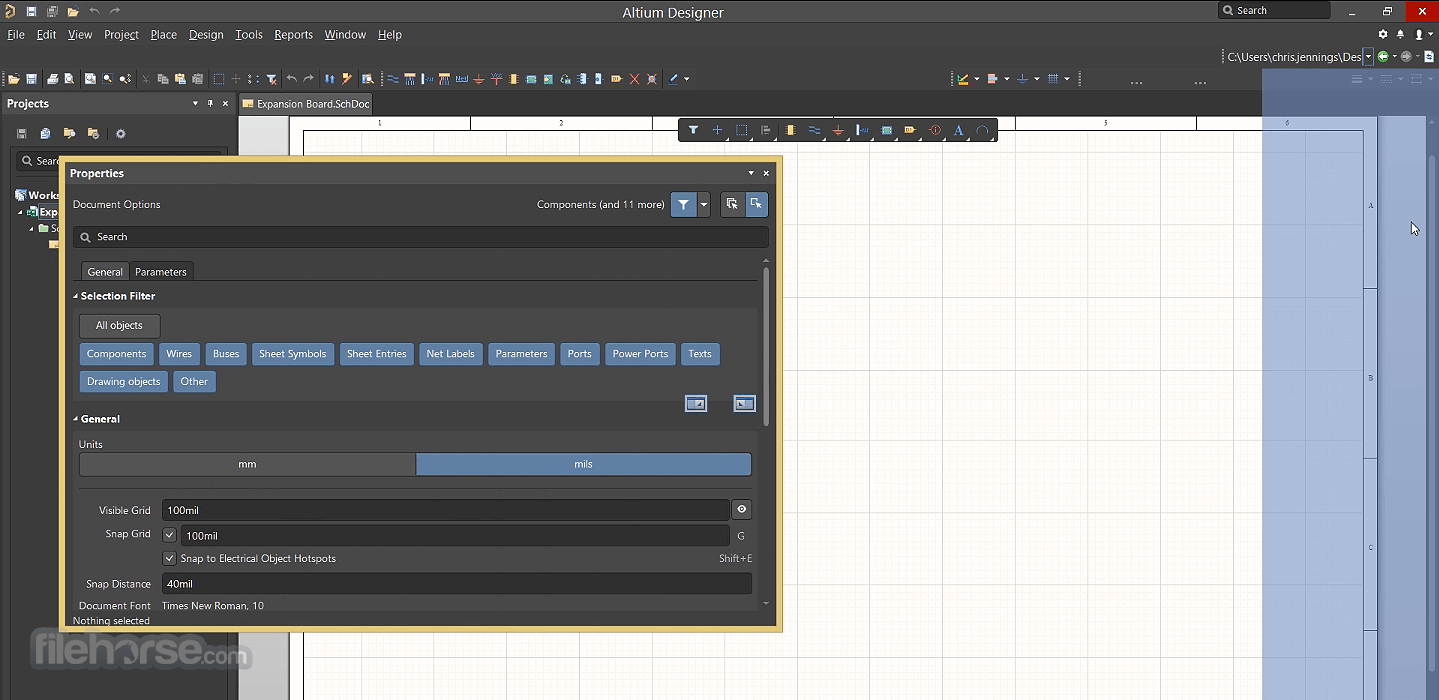1439x700 pixels.
Task: Pin the Projects panel
Action: click(210, 103)
